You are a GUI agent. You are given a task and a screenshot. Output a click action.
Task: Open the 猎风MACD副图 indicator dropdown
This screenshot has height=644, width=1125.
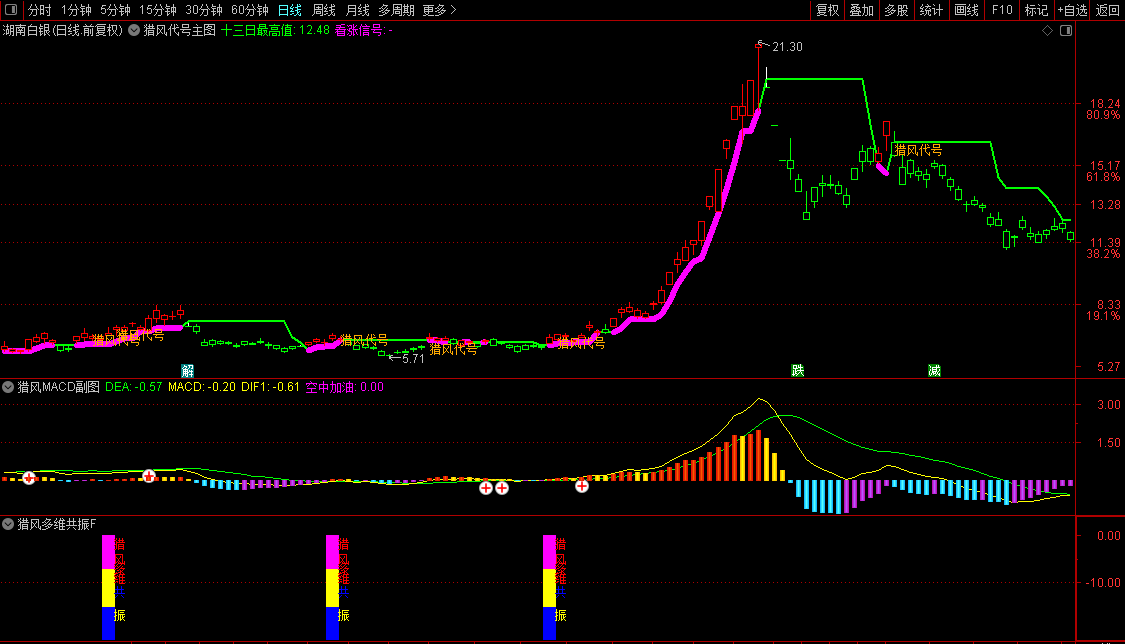coord(8,387)
